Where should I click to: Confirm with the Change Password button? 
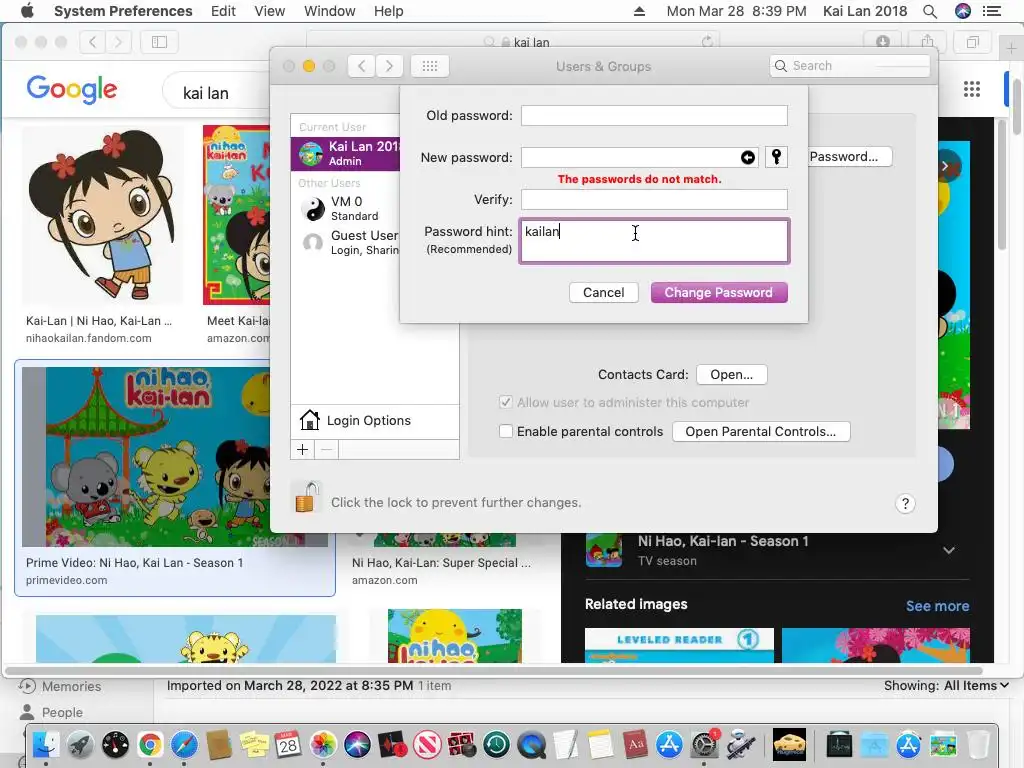[718, 293]
